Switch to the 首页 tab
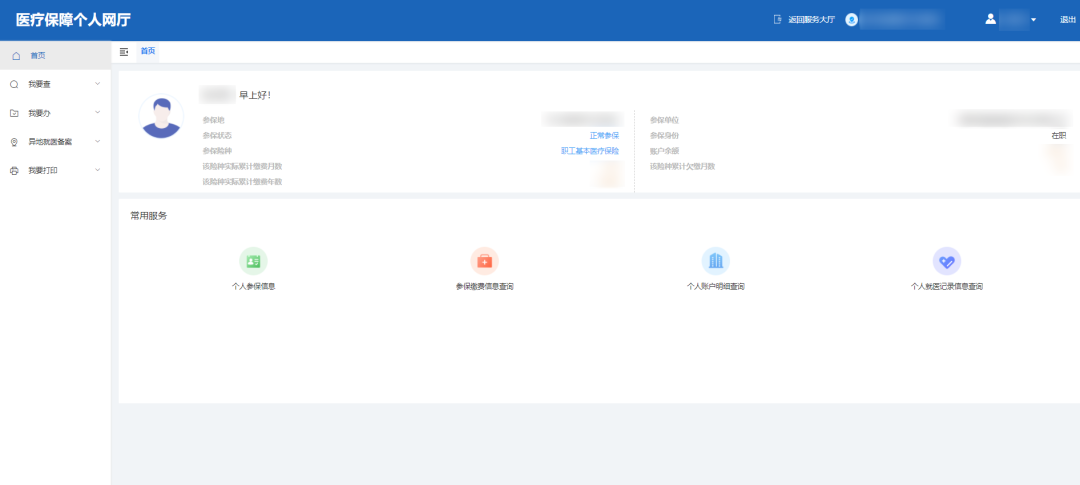This screenshot has width=1080, height=485. pos(147,52)
